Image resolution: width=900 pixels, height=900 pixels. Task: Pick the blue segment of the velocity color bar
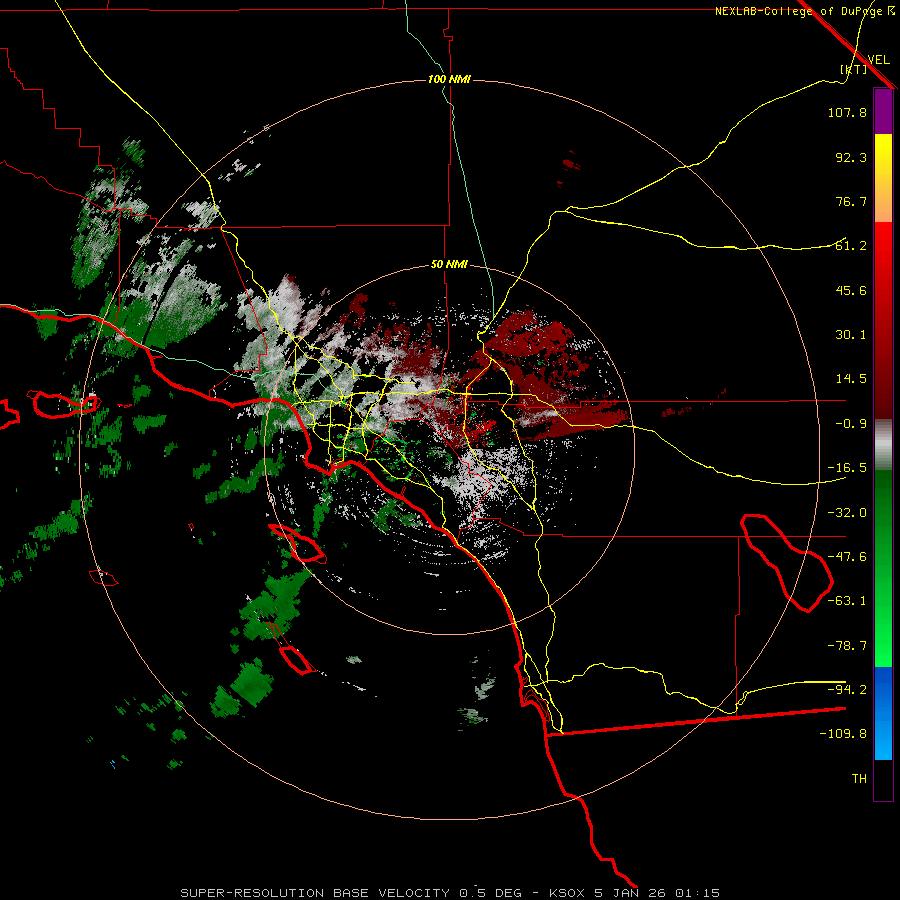pos(883,713)
